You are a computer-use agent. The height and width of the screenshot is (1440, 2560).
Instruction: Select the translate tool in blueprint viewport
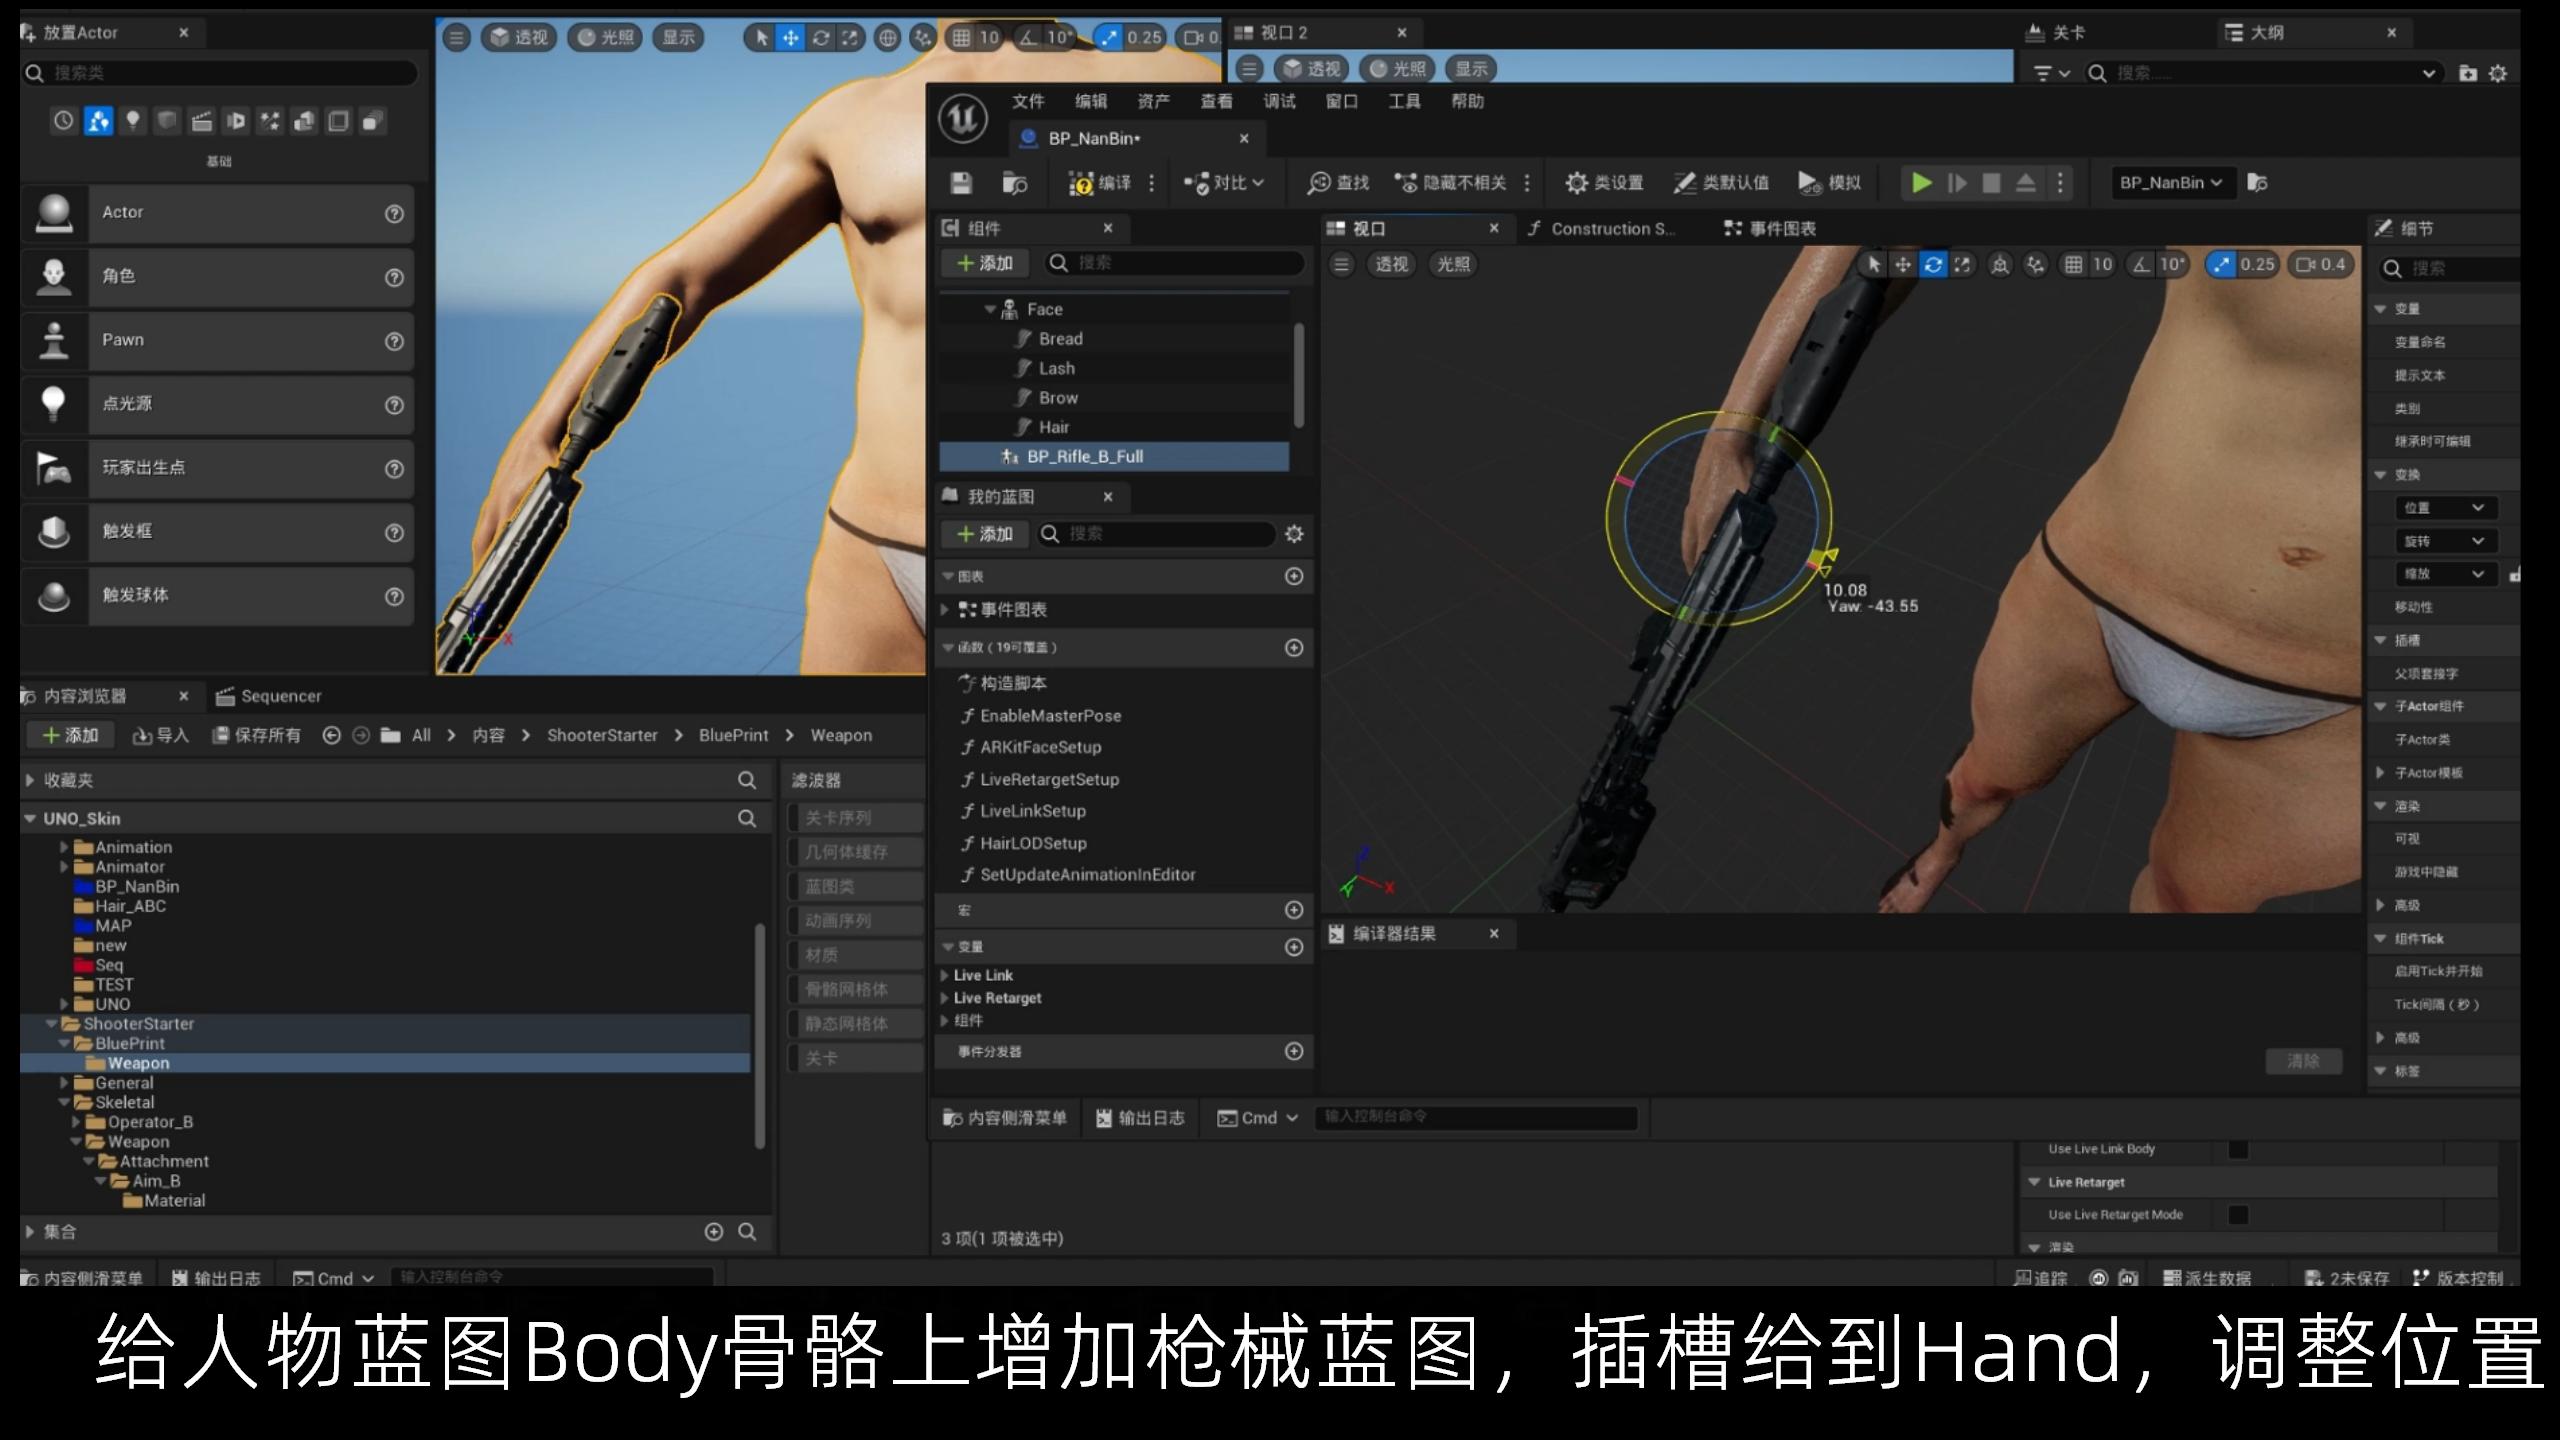click(1903, 265)
